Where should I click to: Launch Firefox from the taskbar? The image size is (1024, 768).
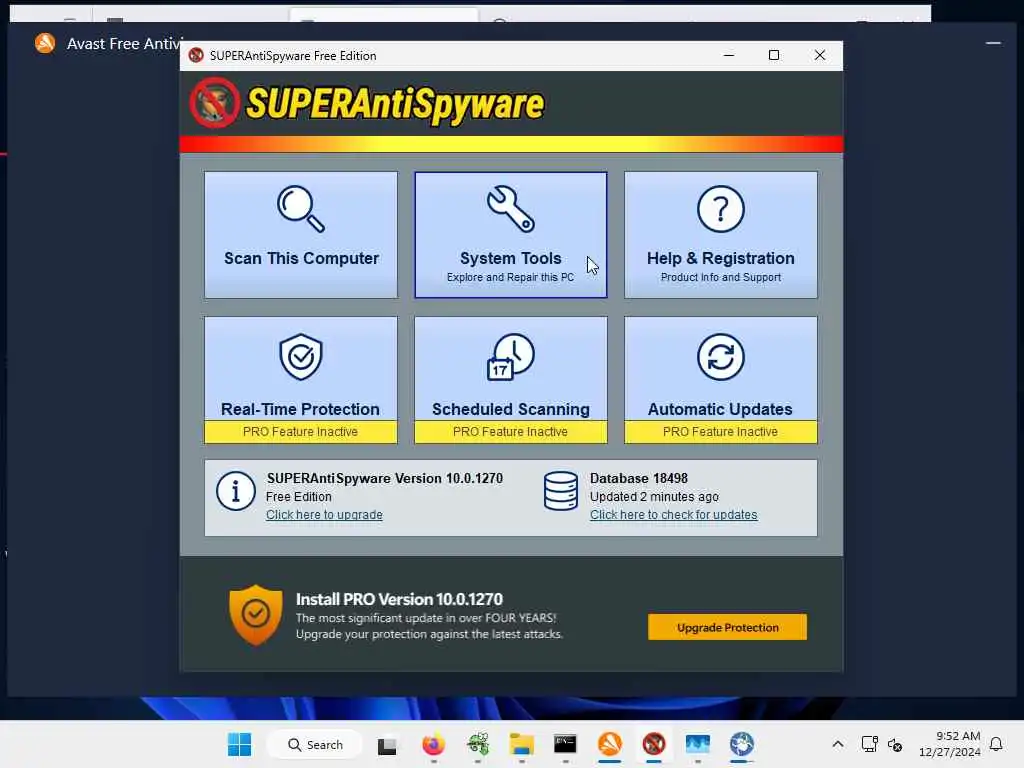pos(433,744)
